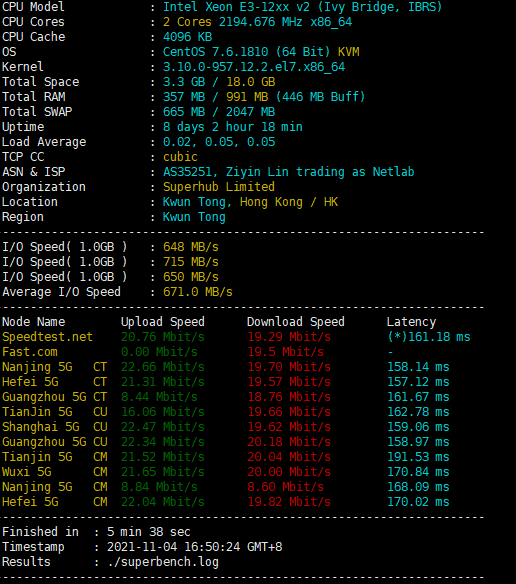The height and width of the screenshot is (584, 516).
Task: Select the Download Speed column header
Action: pyautogui.click(x=295, y=322)
